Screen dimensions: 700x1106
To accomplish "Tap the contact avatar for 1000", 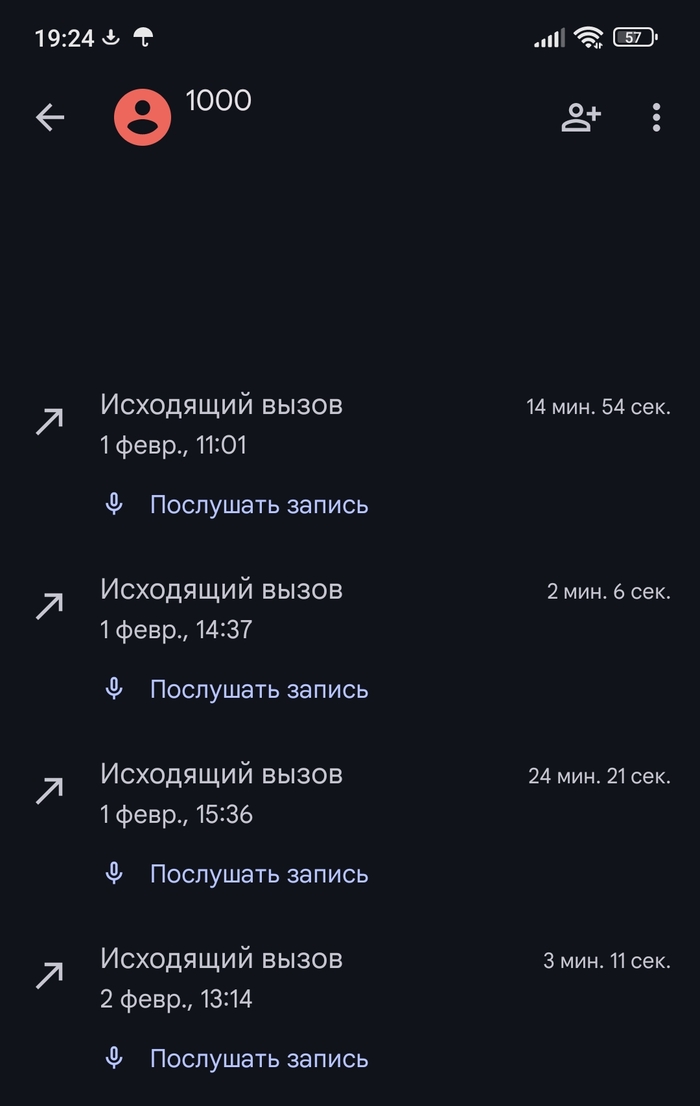I will tap(142, 118).
